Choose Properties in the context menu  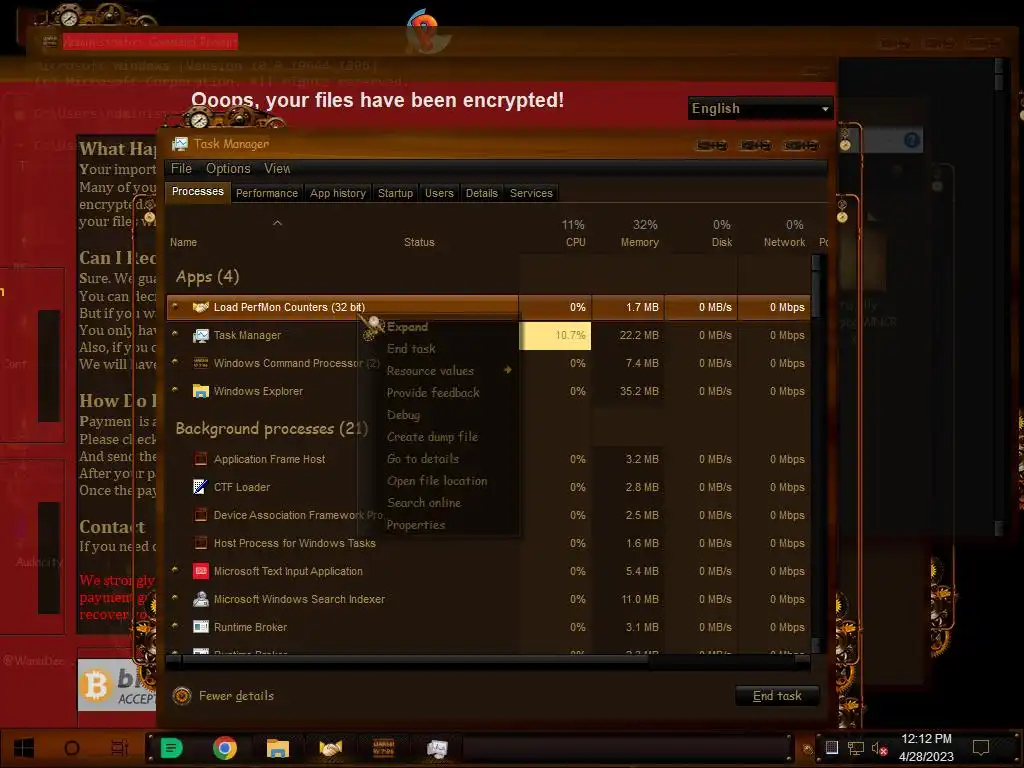pos(415,525)
